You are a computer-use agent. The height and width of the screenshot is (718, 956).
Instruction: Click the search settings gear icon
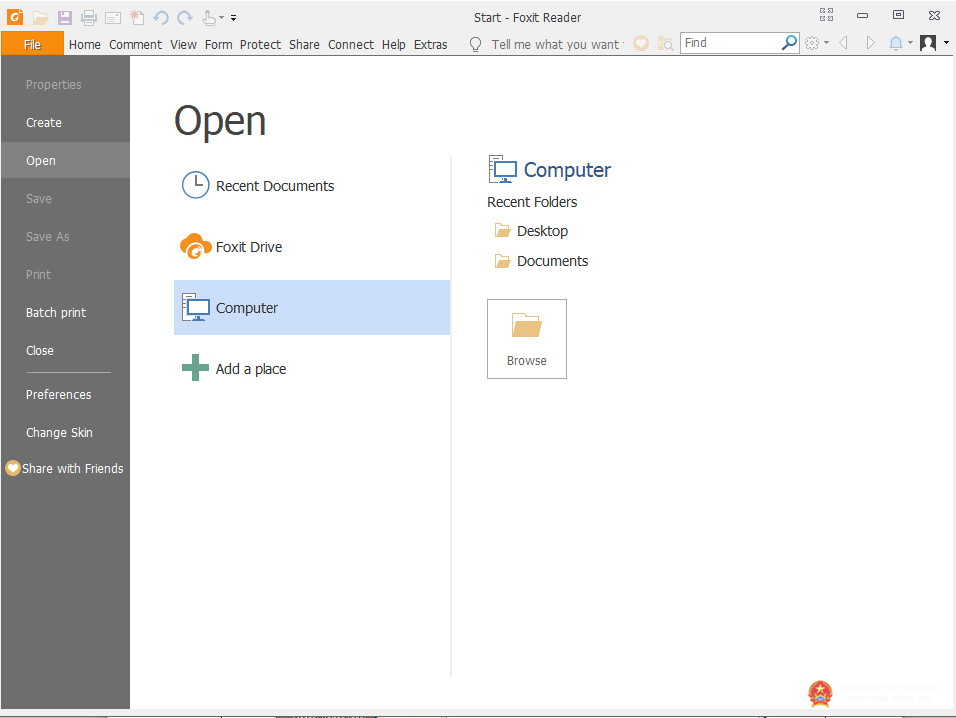(812, 43)
